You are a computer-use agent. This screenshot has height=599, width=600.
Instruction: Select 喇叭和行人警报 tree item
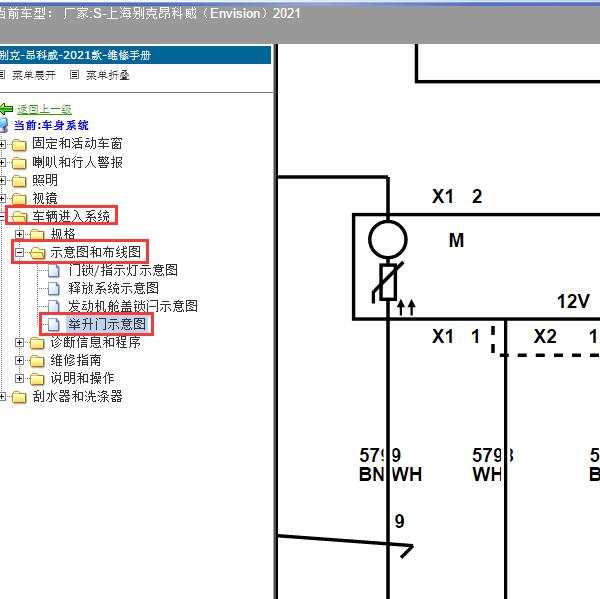click(x=77, y=162)
